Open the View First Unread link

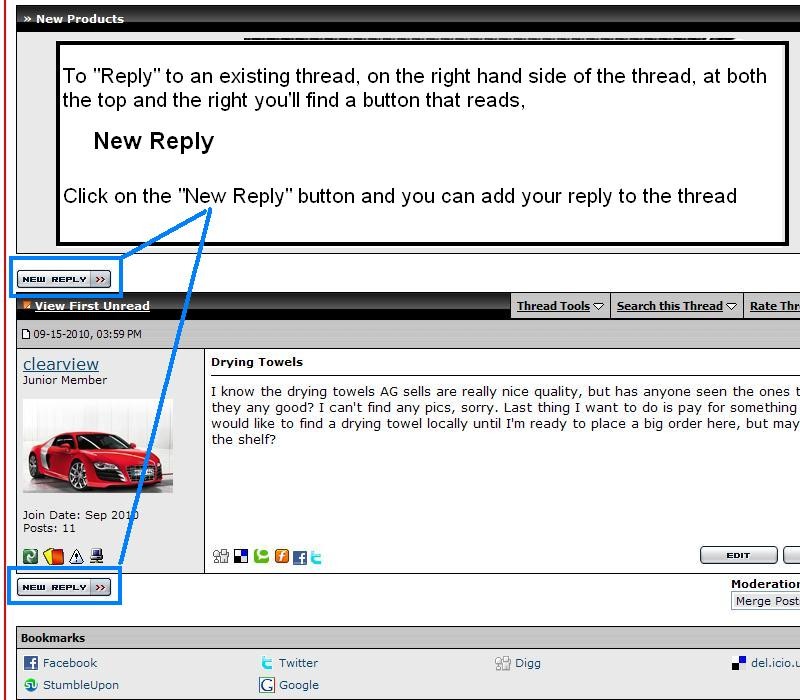(x=92, y=306)
